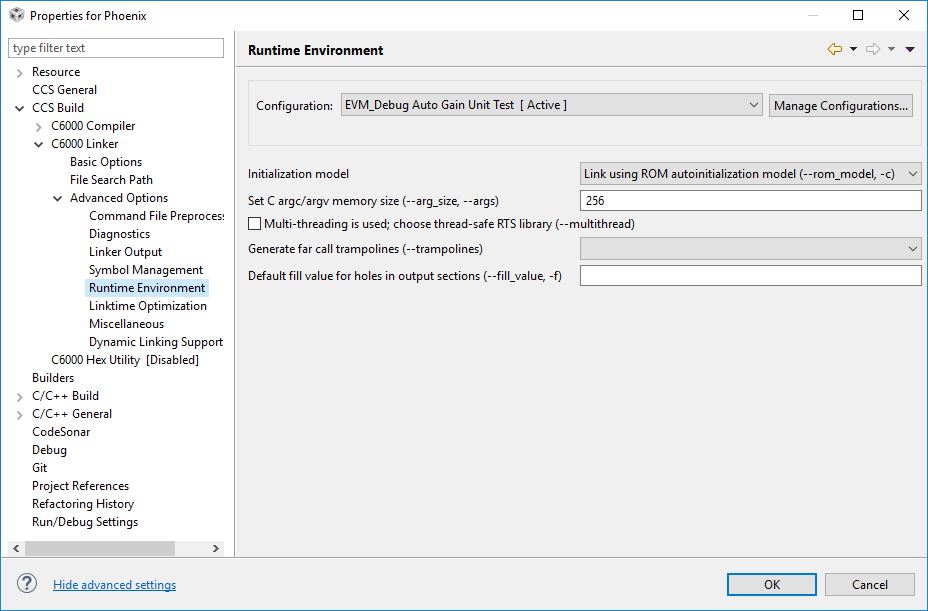928x611 pixels.
Task: Click the tree horizontal scrollbar thumb
Action: (x=100, y=548)
